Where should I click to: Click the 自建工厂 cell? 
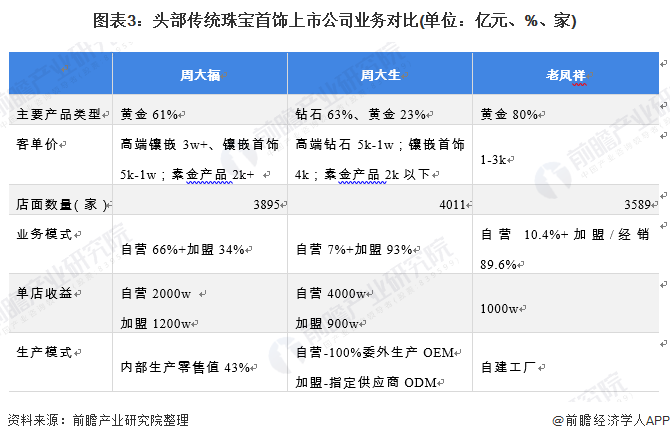(x=508, y=367)
